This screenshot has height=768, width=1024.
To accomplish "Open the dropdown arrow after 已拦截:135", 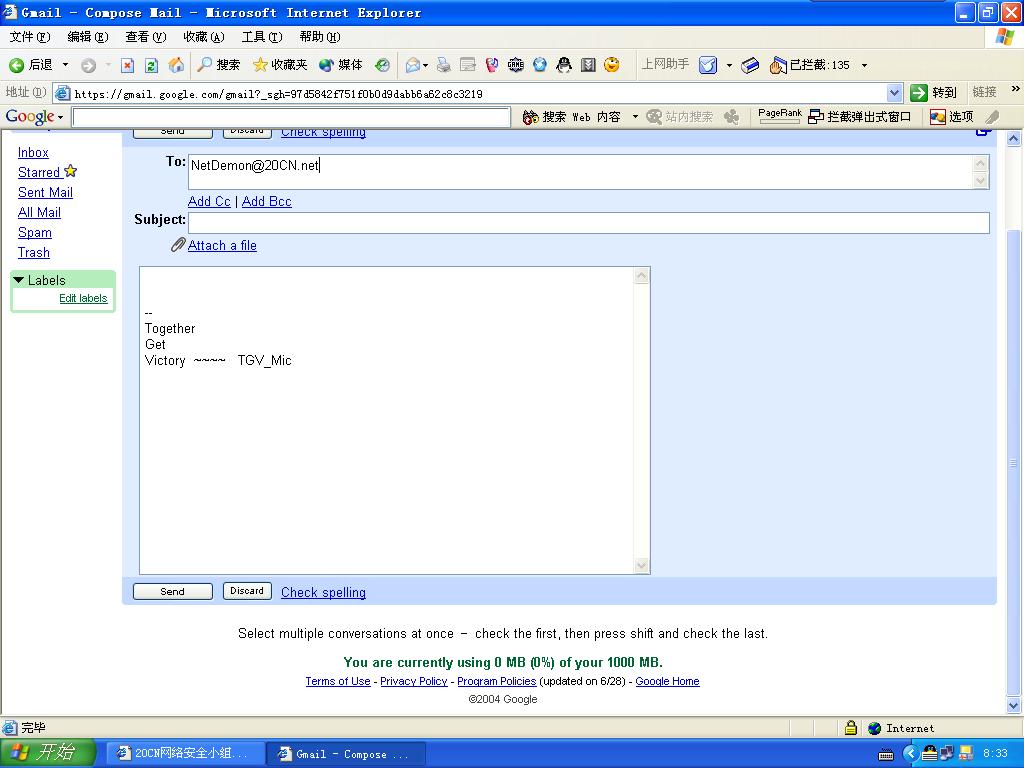I will tap(865, 65).
